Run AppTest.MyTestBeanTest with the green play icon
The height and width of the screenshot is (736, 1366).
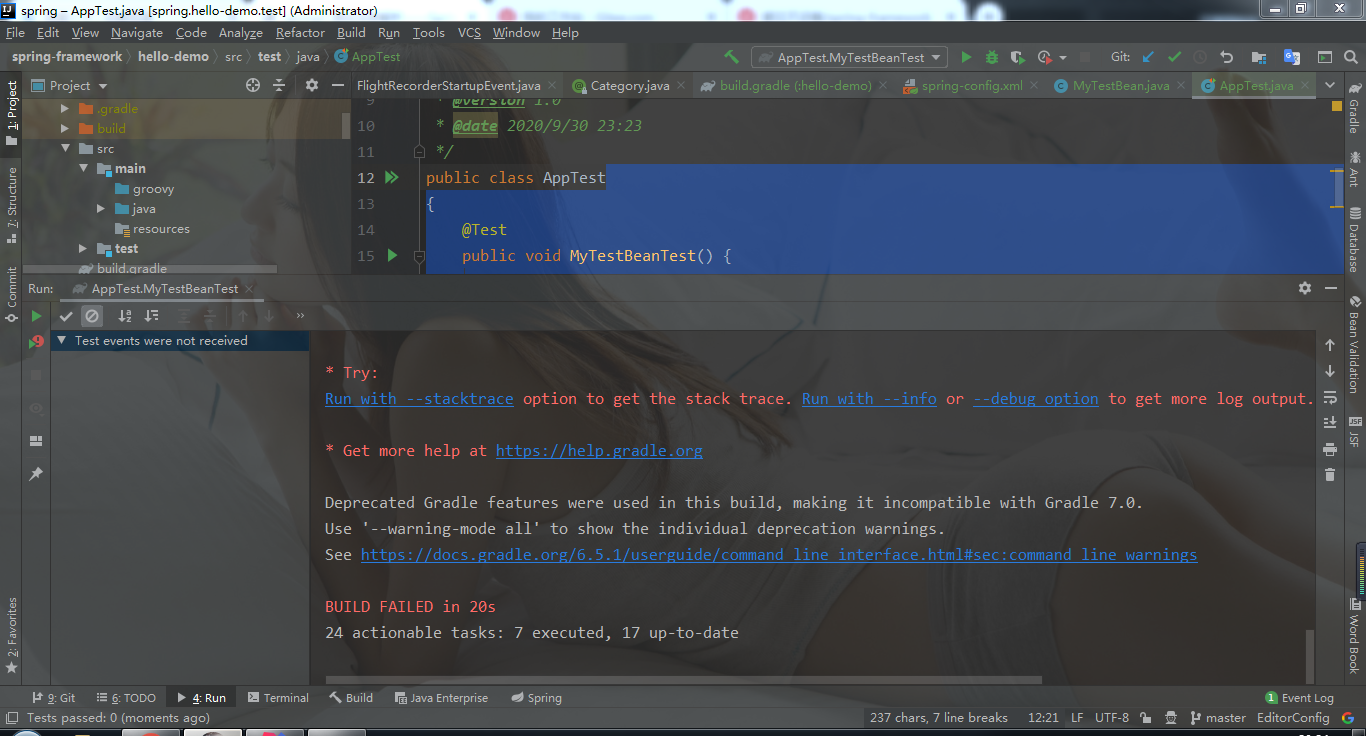(x=966, y=57)
